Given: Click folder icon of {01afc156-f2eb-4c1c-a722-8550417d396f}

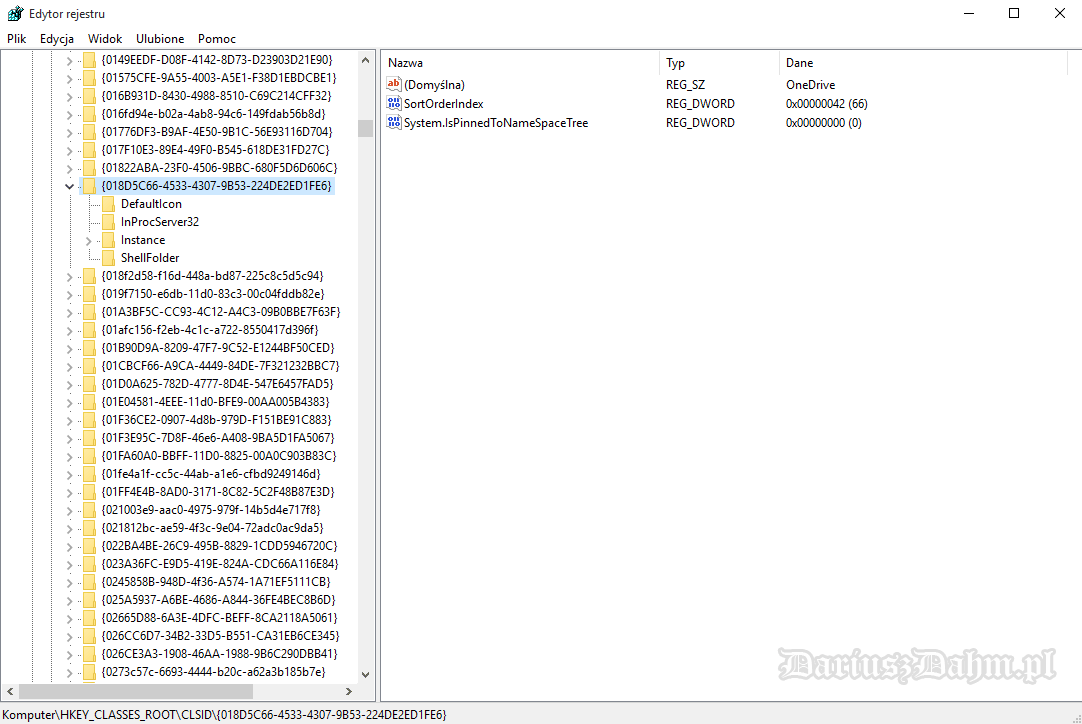Looking at the screenshot, I should pyautogui.click(x=89, y=330).
